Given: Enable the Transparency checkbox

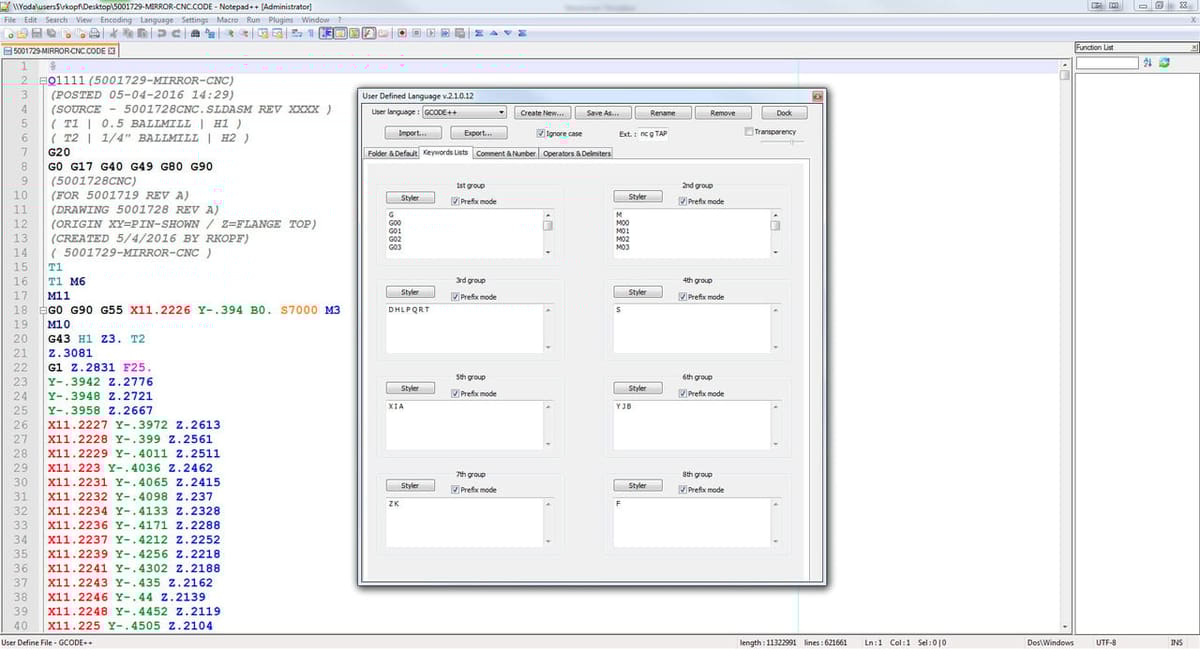Looking at the screenshot, I should click(749, 132).
